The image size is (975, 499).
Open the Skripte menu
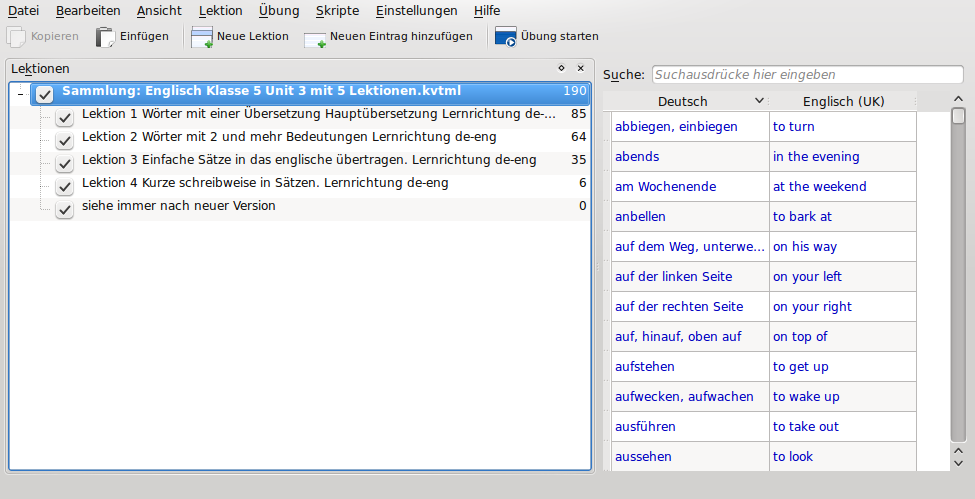[x=338, y=11]
